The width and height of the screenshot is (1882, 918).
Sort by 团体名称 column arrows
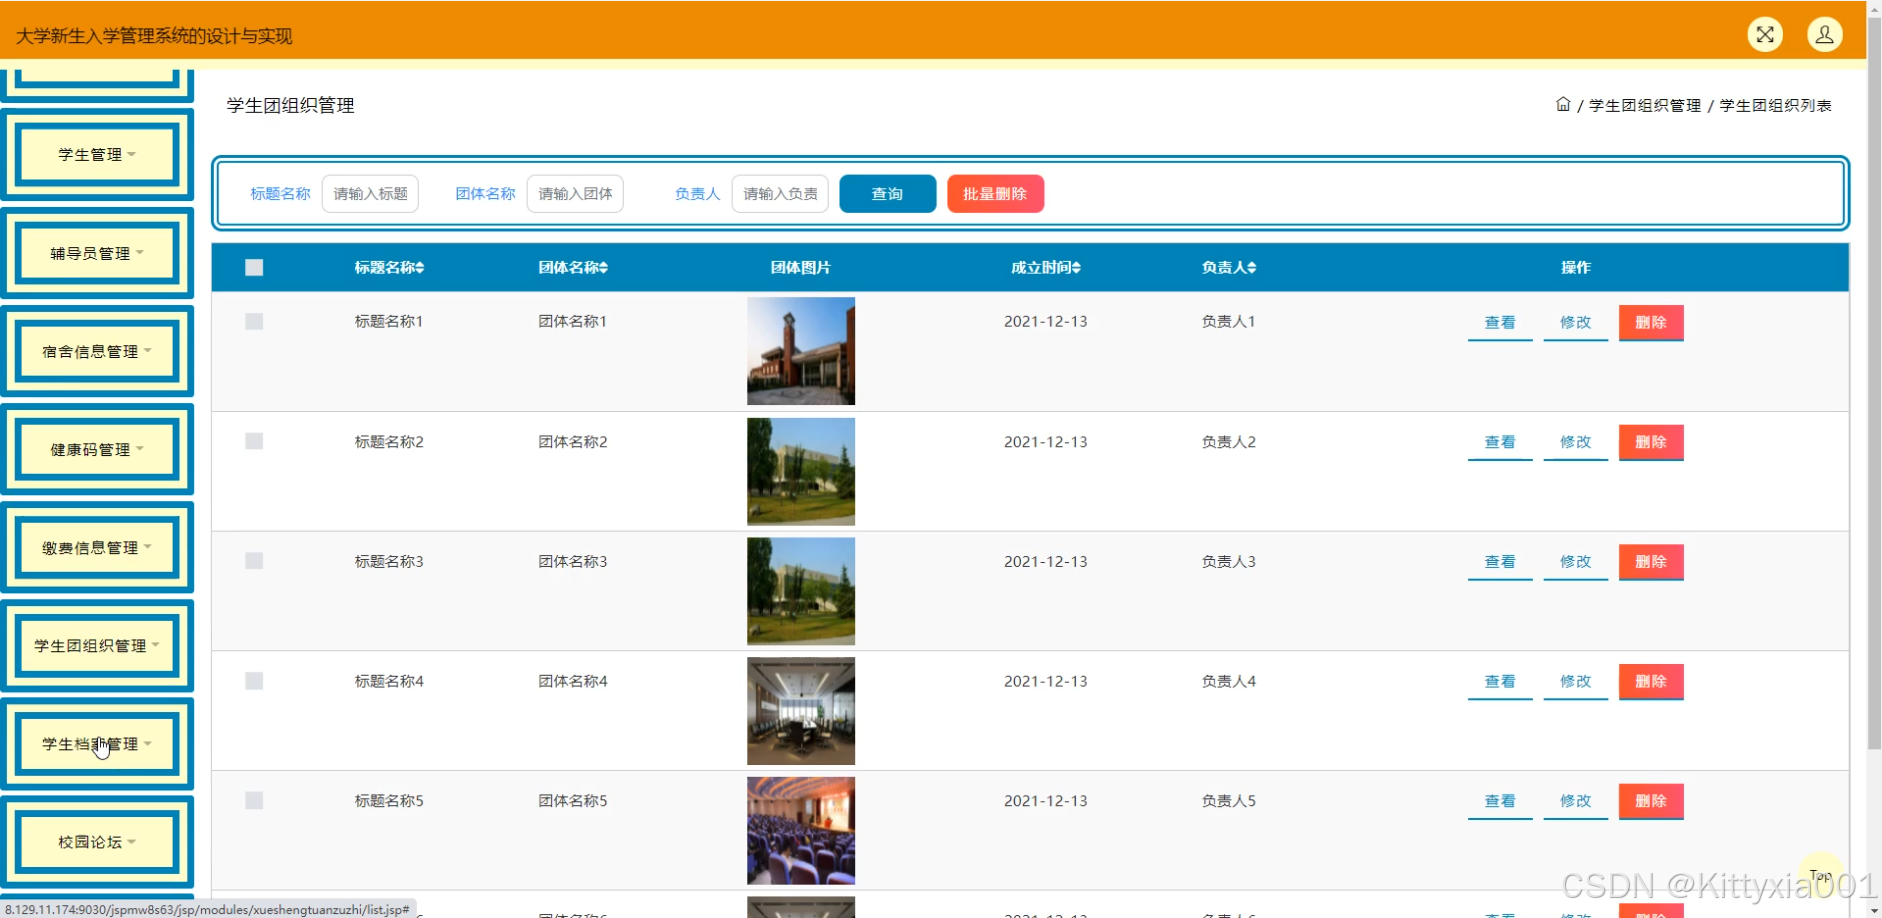pos(604,268)
